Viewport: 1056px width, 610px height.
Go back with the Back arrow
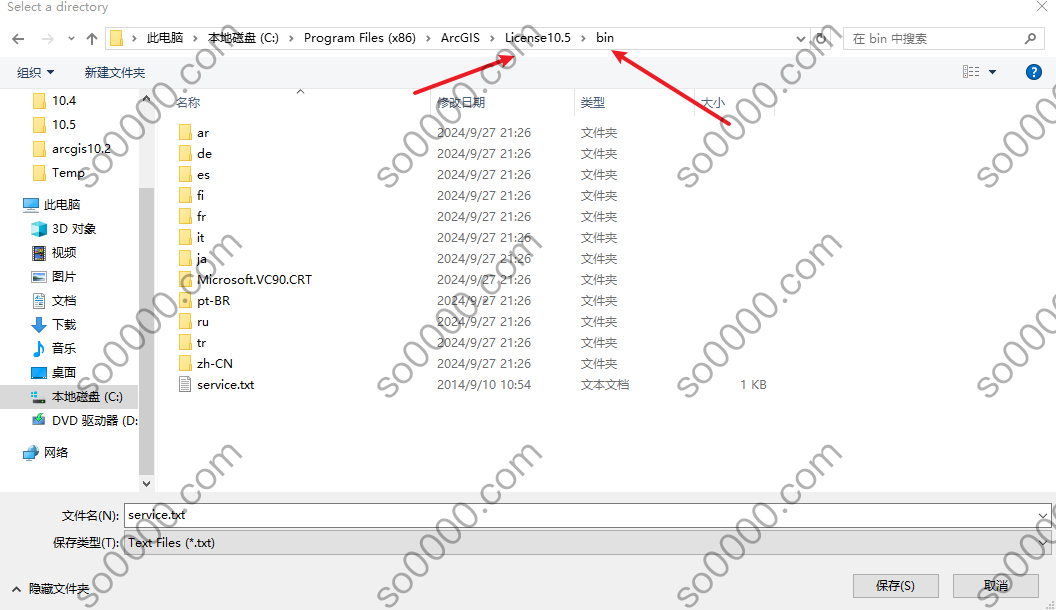coord(18,39)
